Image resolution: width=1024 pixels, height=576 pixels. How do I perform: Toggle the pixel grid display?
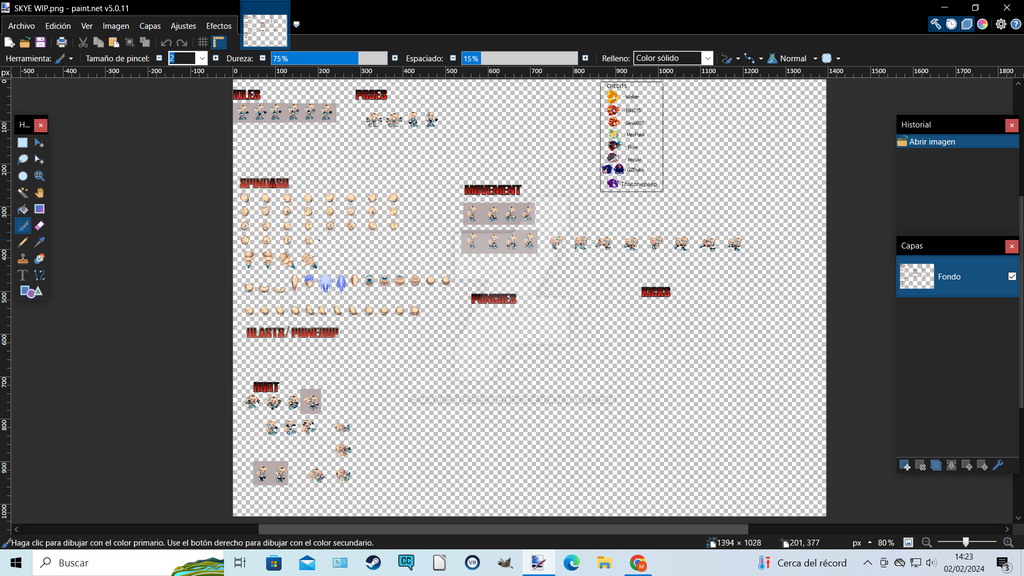pos(203,42)
